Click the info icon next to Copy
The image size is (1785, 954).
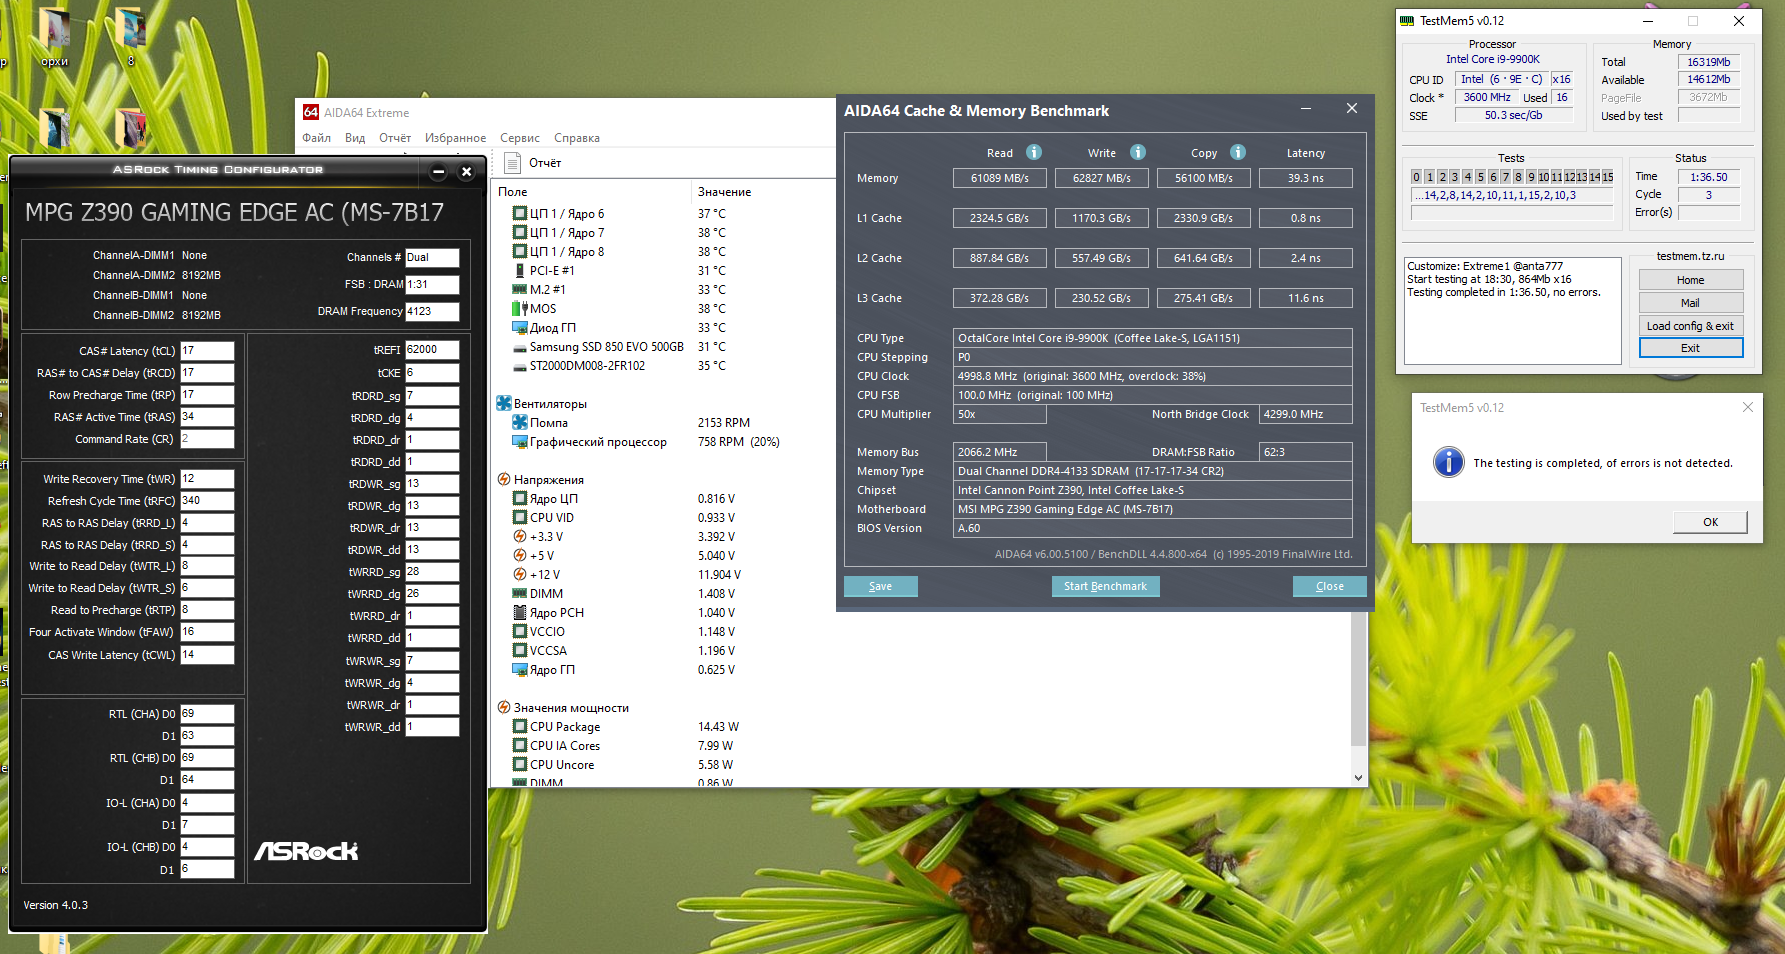coord(1238,152)
